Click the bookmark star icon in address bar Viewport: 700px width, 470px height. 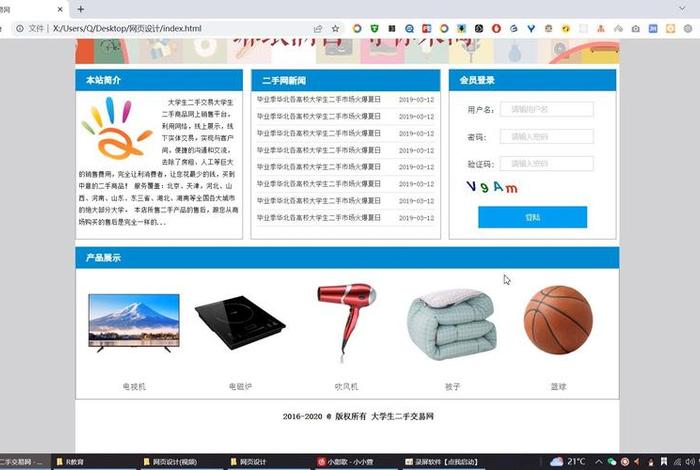tap(335, 29)
